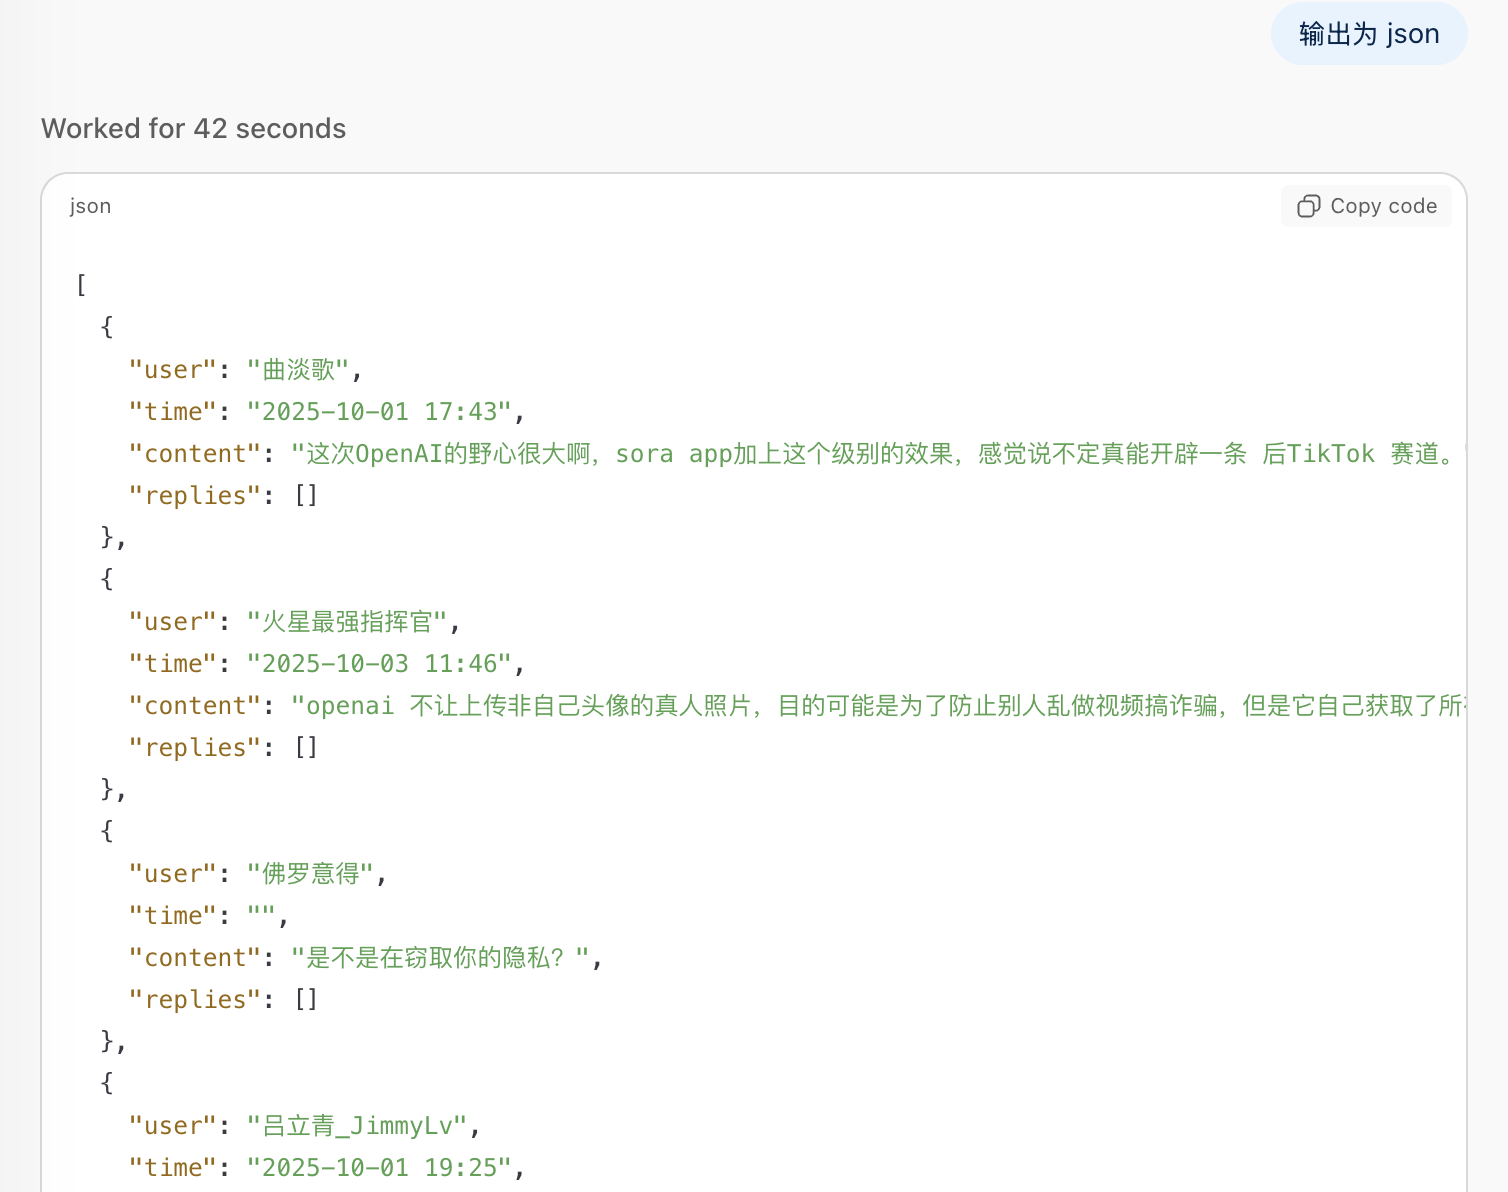Click the timestamp "2025-10-01 17:43"
The height and width of the screenshot is (1192, 1508).
379,412
